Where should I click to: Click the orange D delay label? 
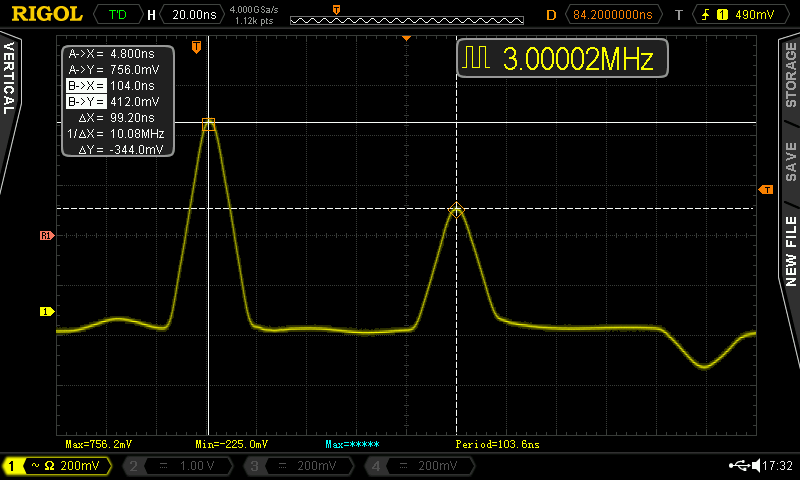552,15
